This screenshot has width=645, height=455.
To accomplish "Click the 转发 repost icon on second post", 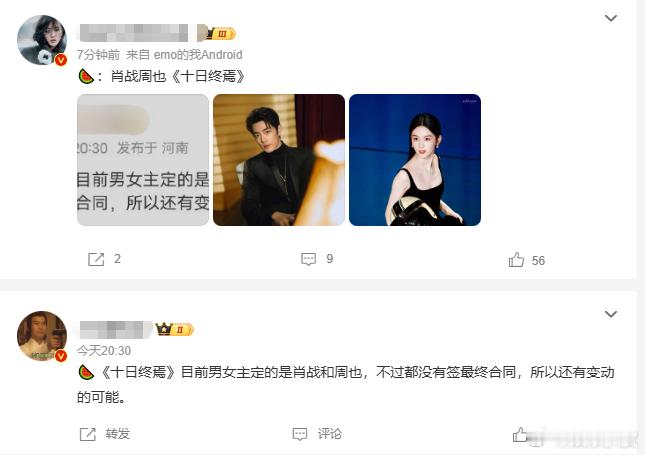I will point(87,434).
